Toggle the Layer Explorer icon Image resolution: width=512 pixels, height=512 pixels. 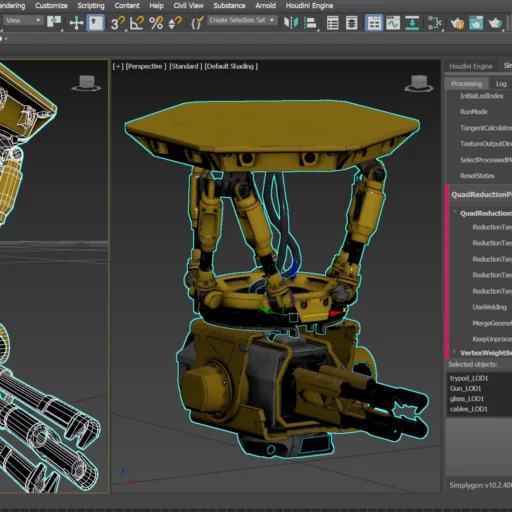(351, 23)
